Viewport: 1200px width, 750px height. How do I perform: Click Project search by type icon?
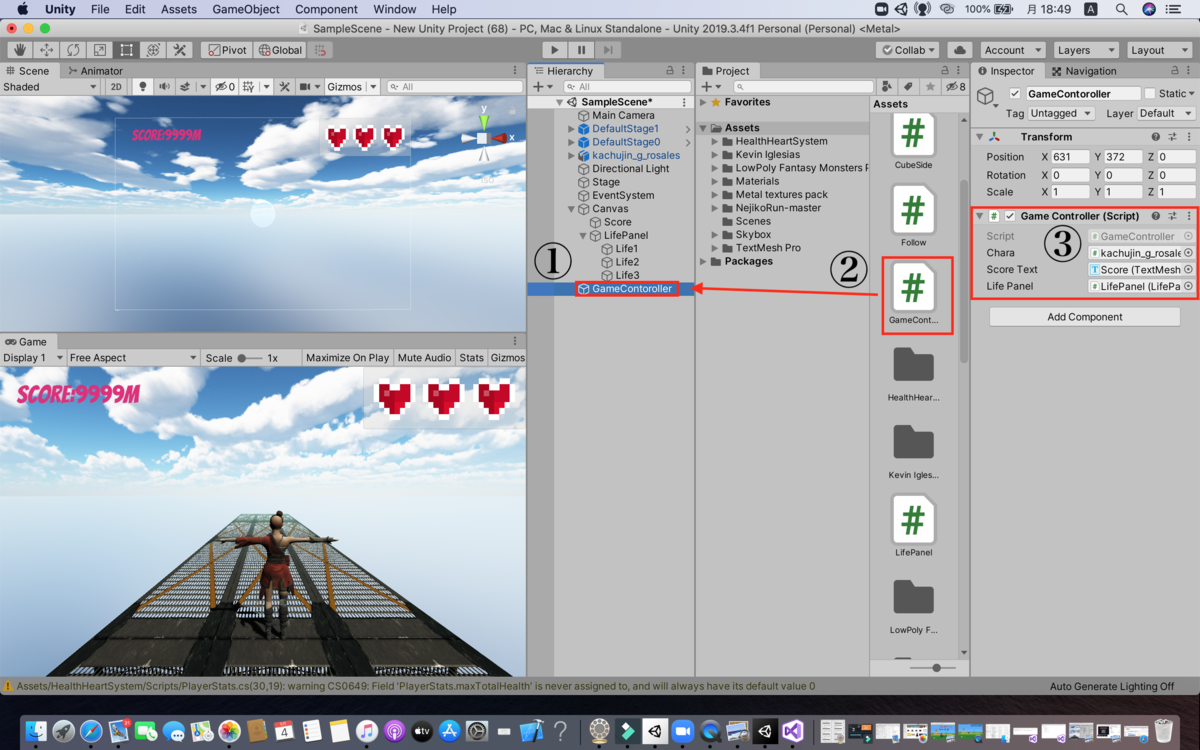click(x=887, y=87)
